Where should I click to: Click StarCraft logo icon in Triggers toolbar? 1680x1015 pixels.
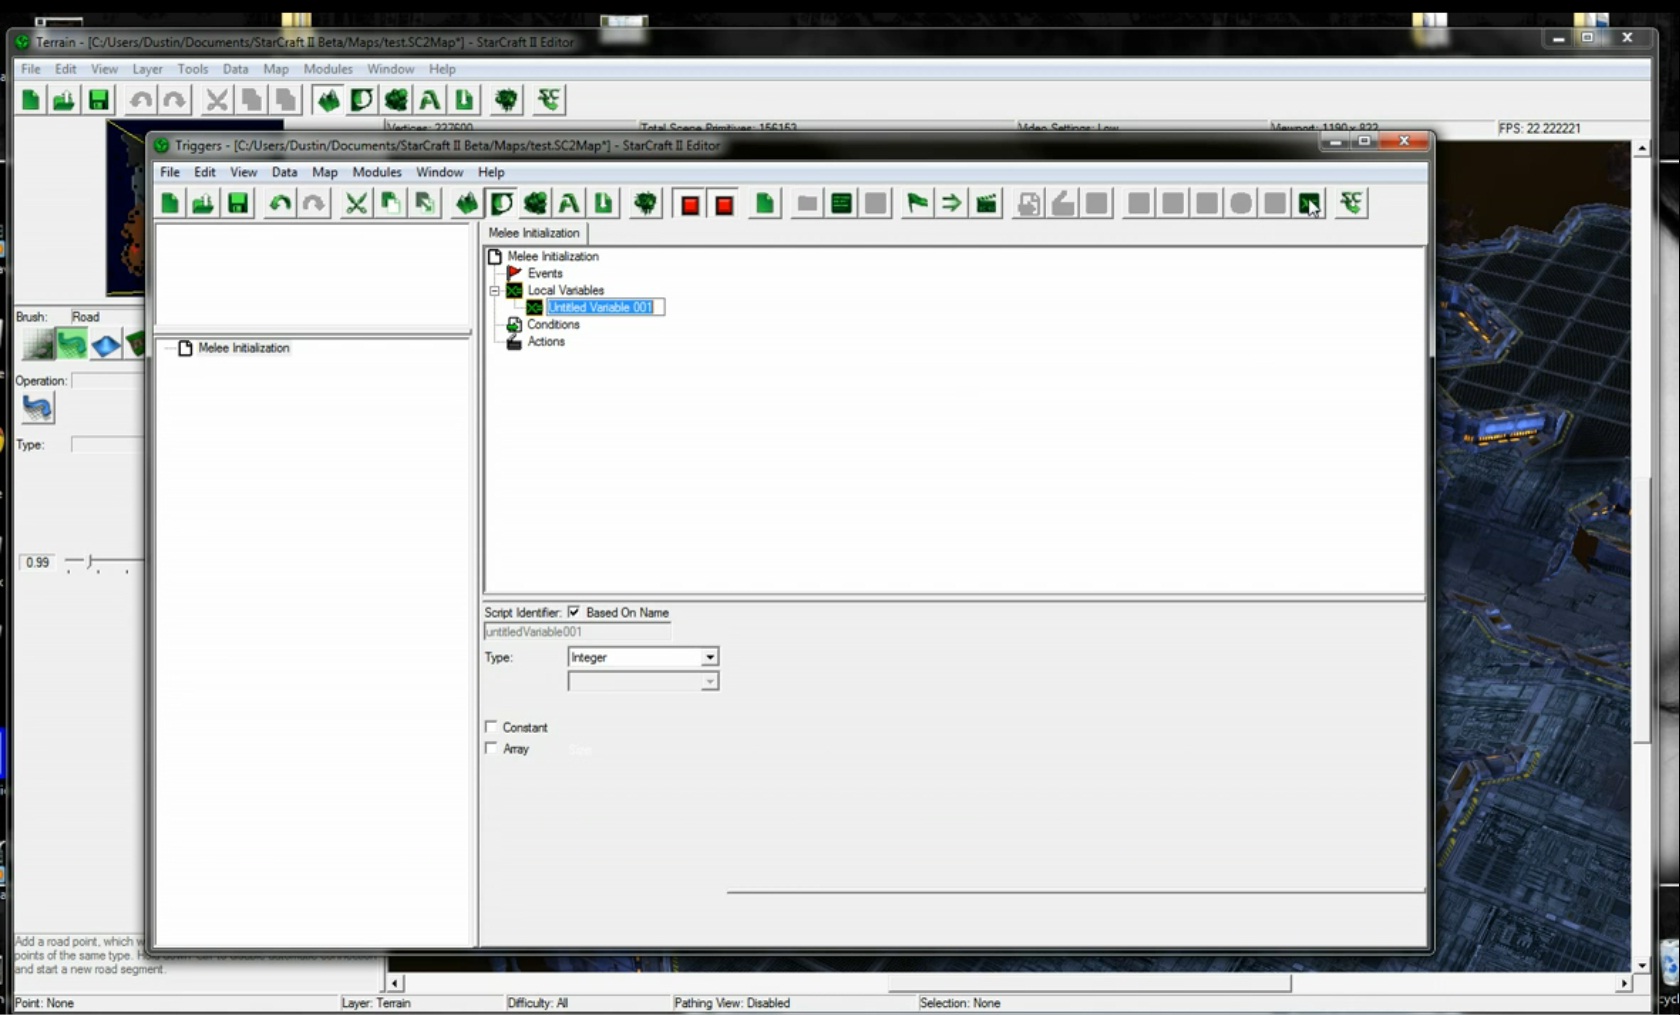pos(1351,204)
